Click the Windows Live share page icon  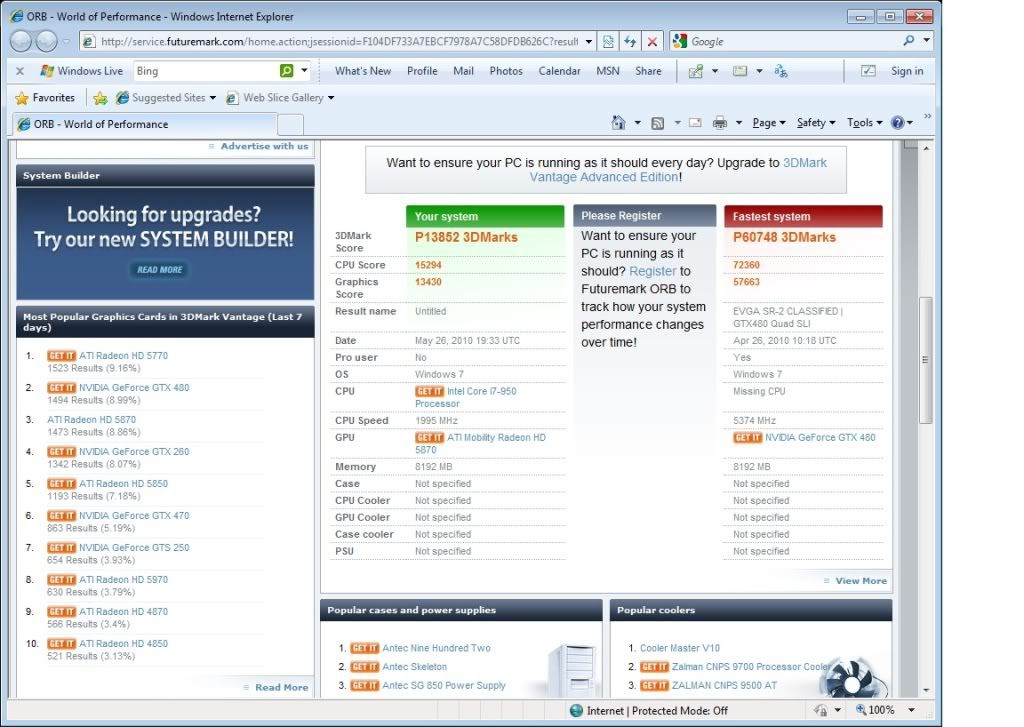click(x=696, y=71)
